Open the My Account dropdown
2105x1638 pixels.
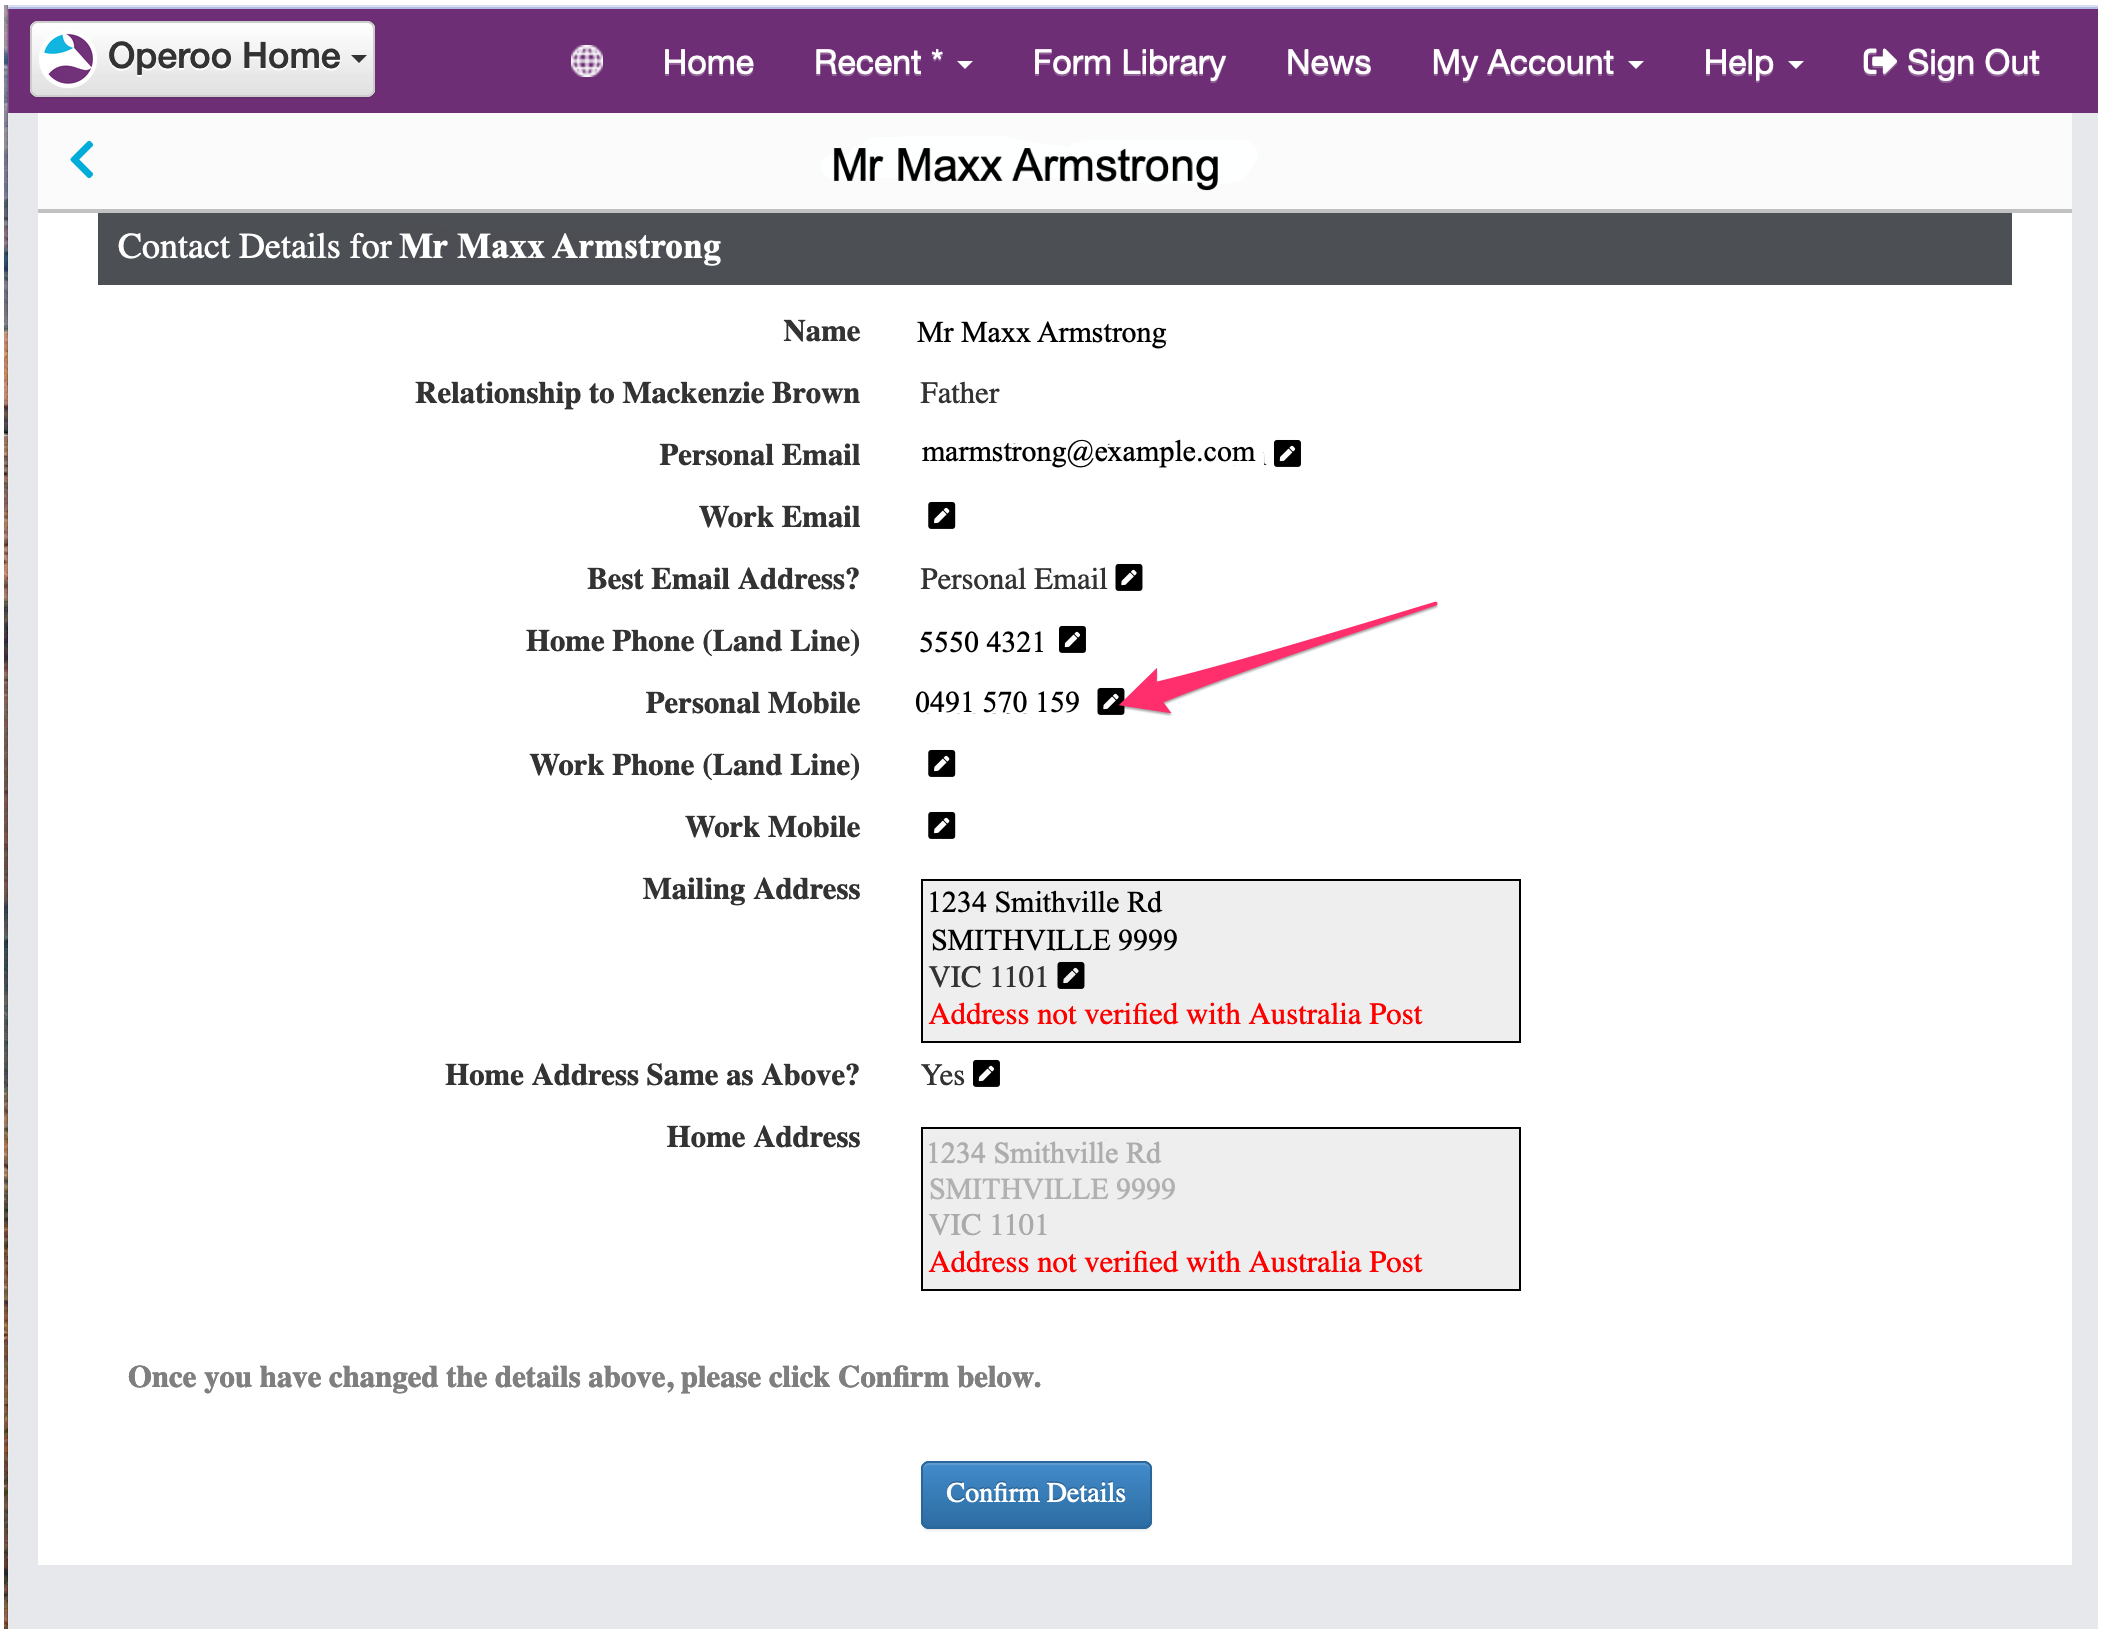(x=1536, y=63)
